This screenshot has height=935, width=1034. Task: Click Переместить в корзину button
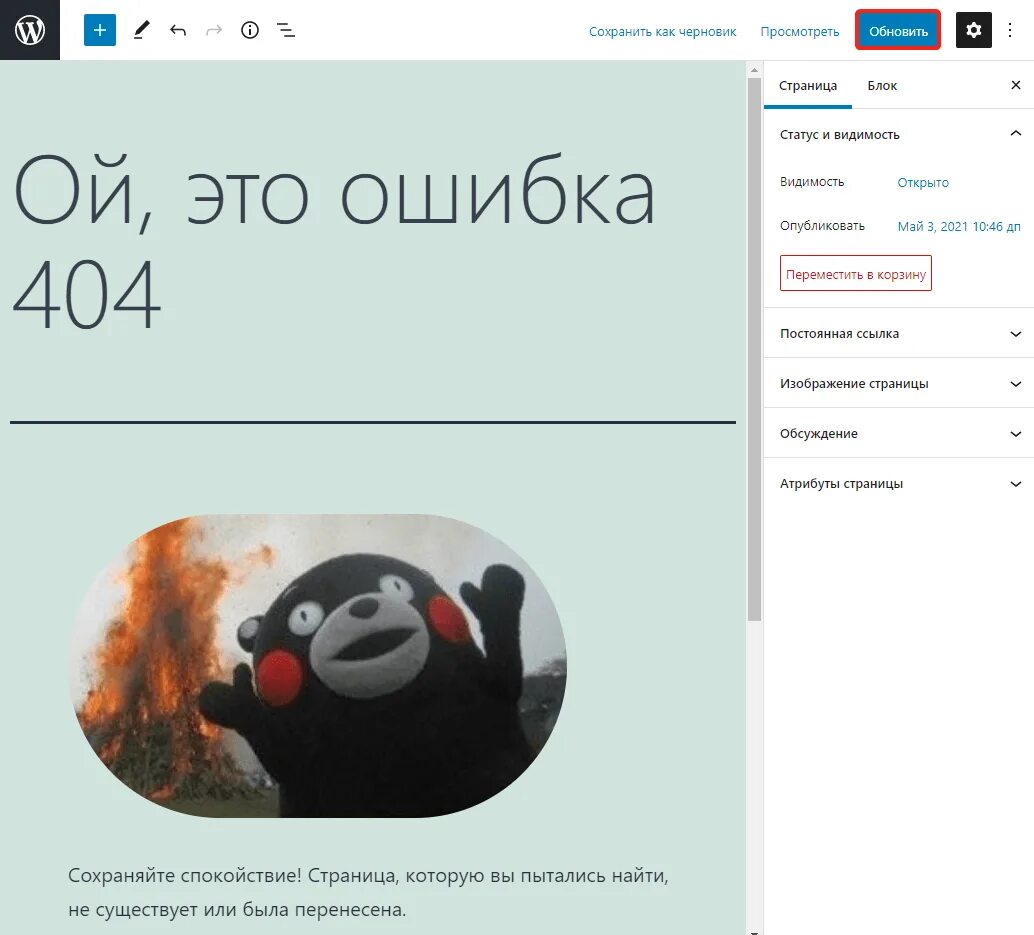point(855,274)
